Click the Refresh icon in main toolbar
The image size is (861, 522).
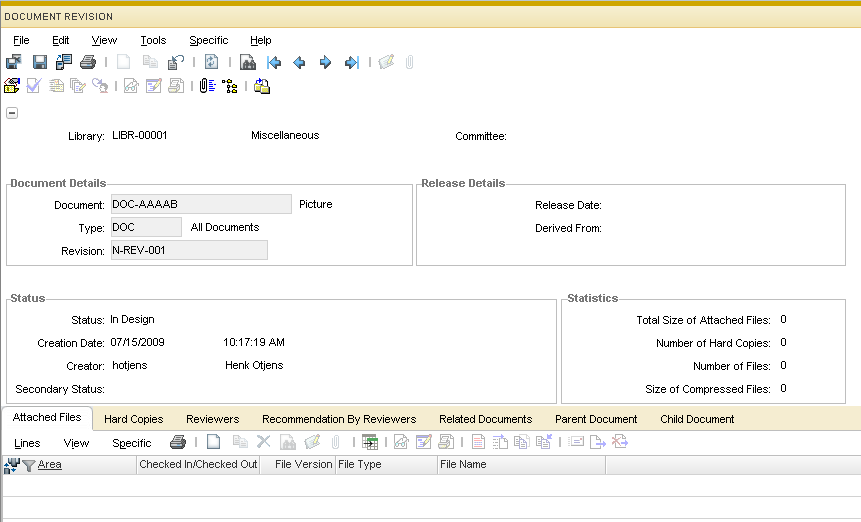click(211, 62)
